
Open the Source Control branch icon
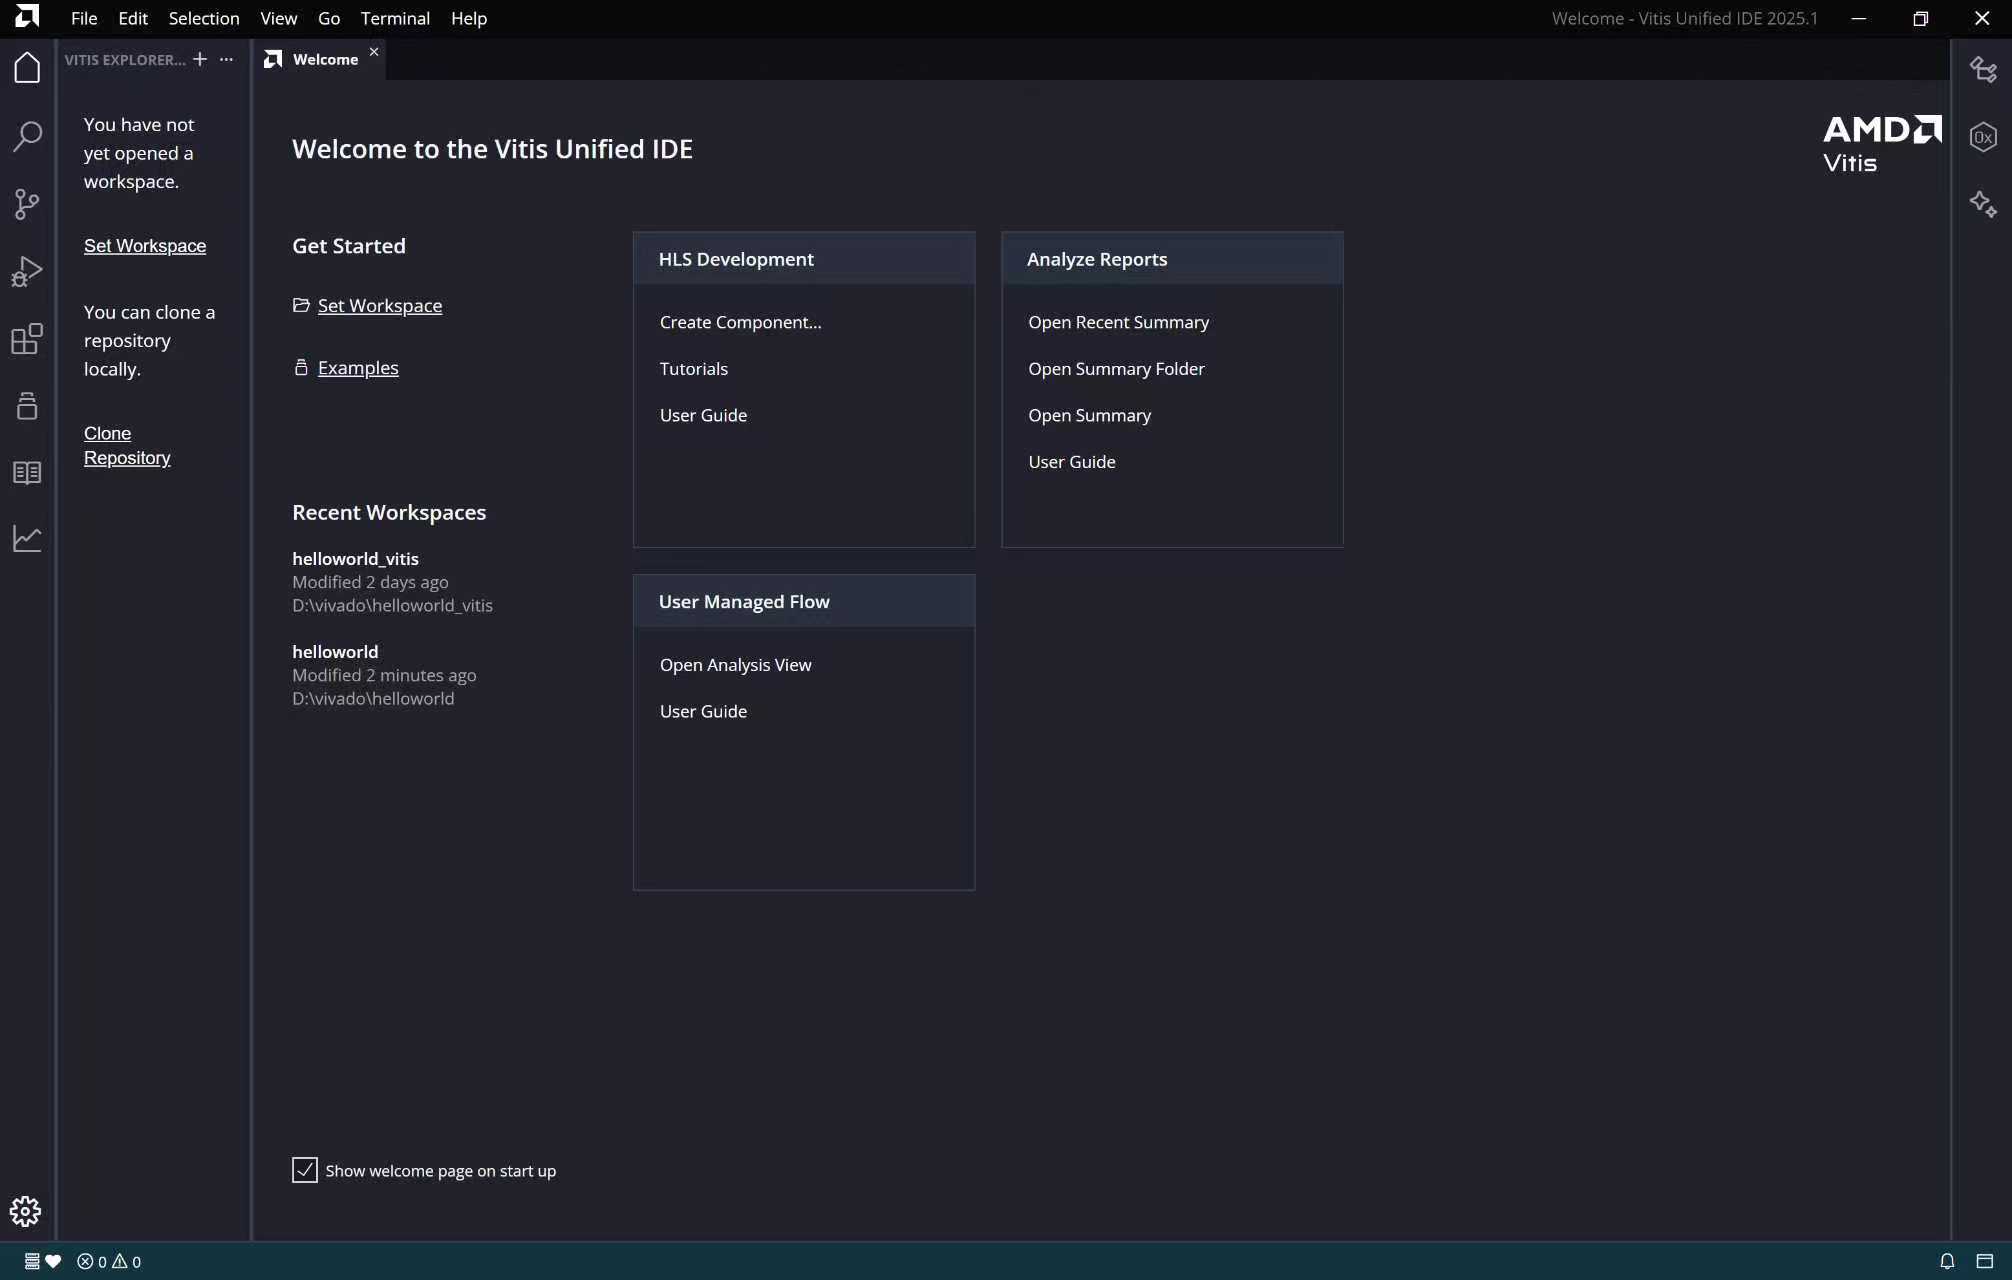27,204
